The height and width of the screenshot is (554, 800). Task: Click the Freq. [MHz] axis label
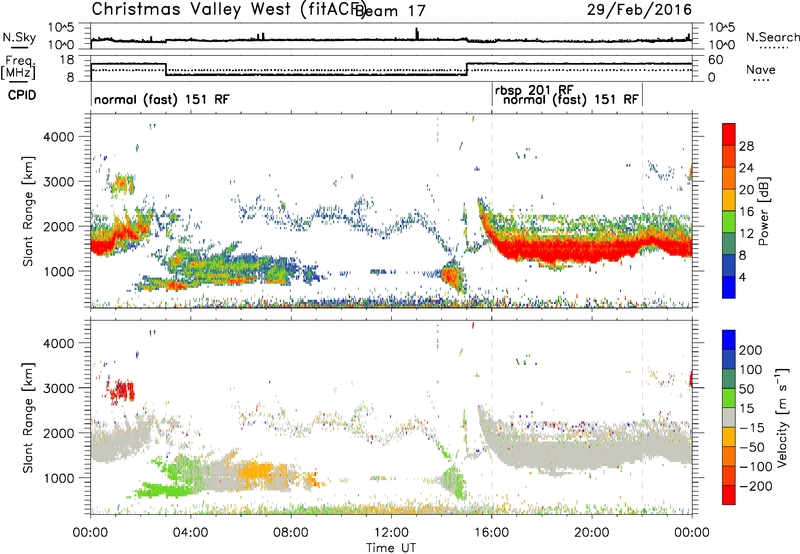[19, 67]
